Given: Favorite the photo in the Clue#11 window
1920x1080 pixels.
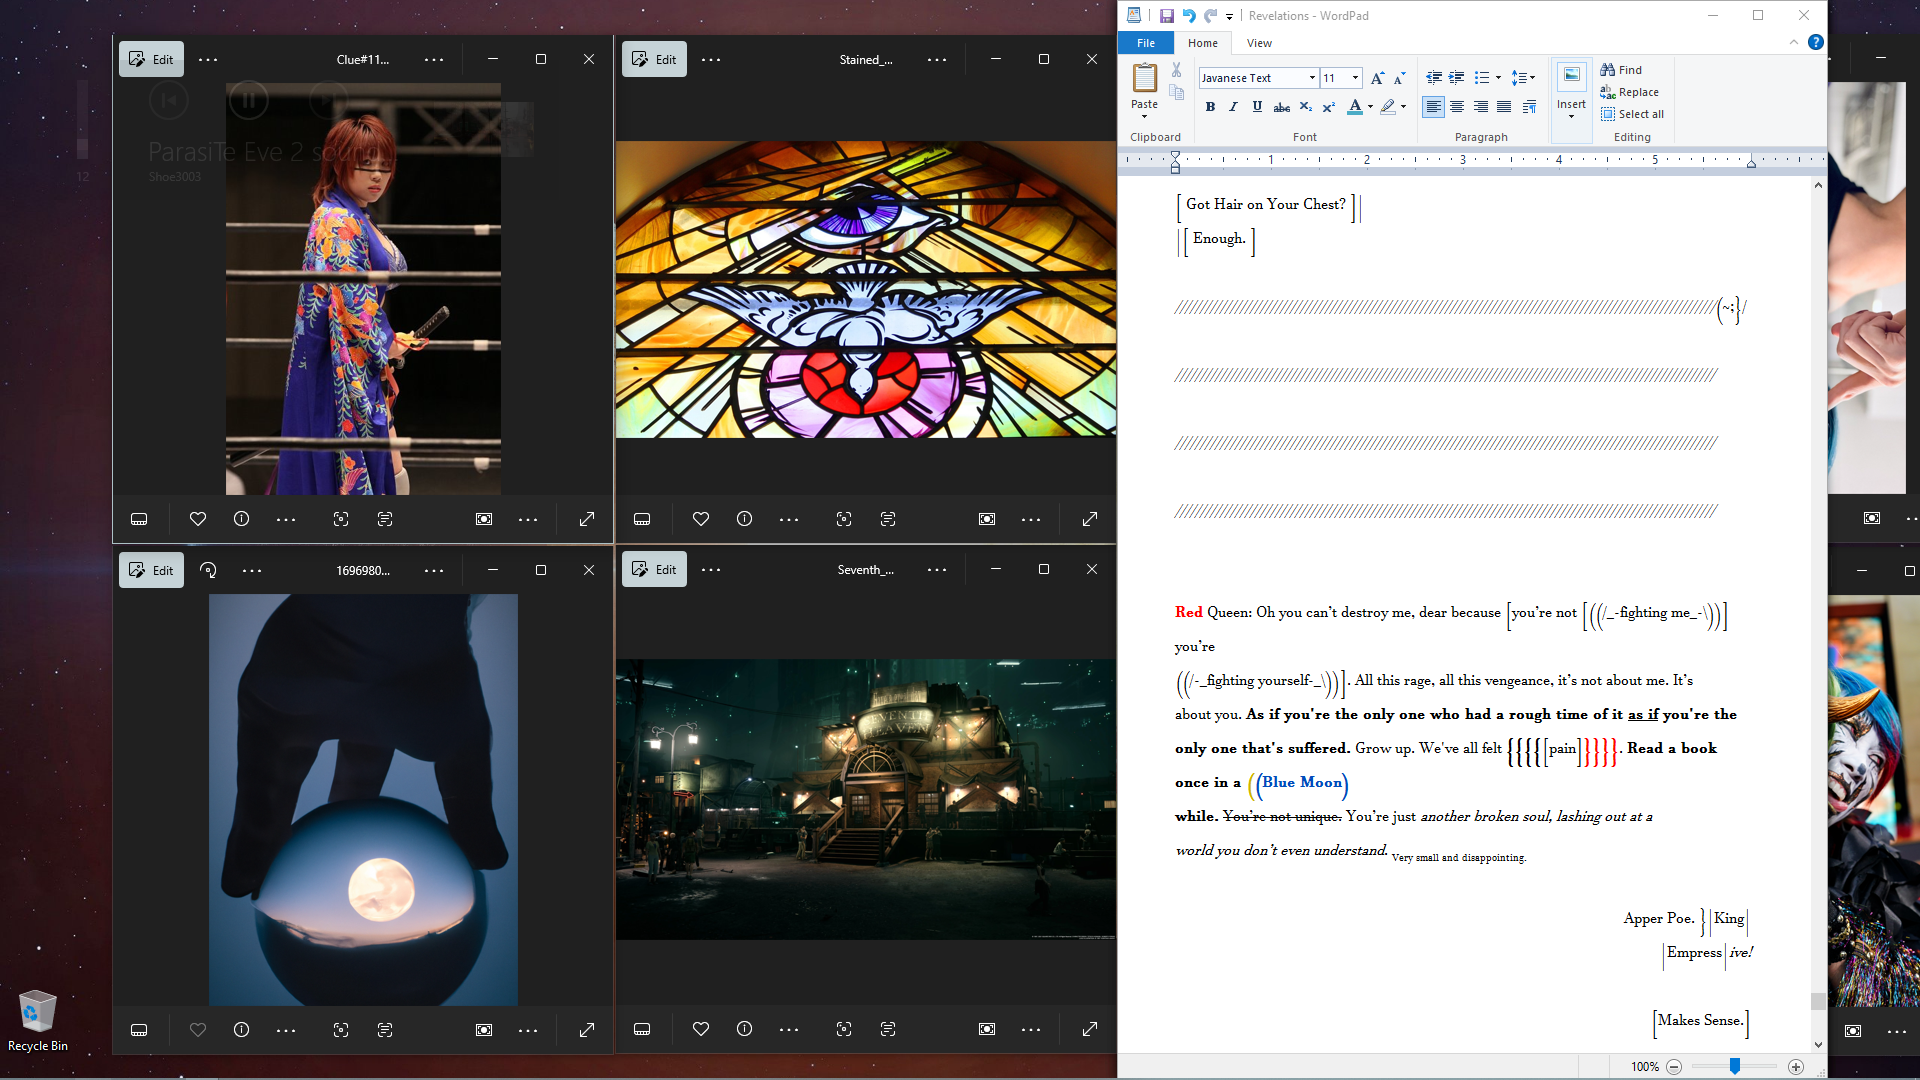Looking at the screenshot, I should 198,519.
